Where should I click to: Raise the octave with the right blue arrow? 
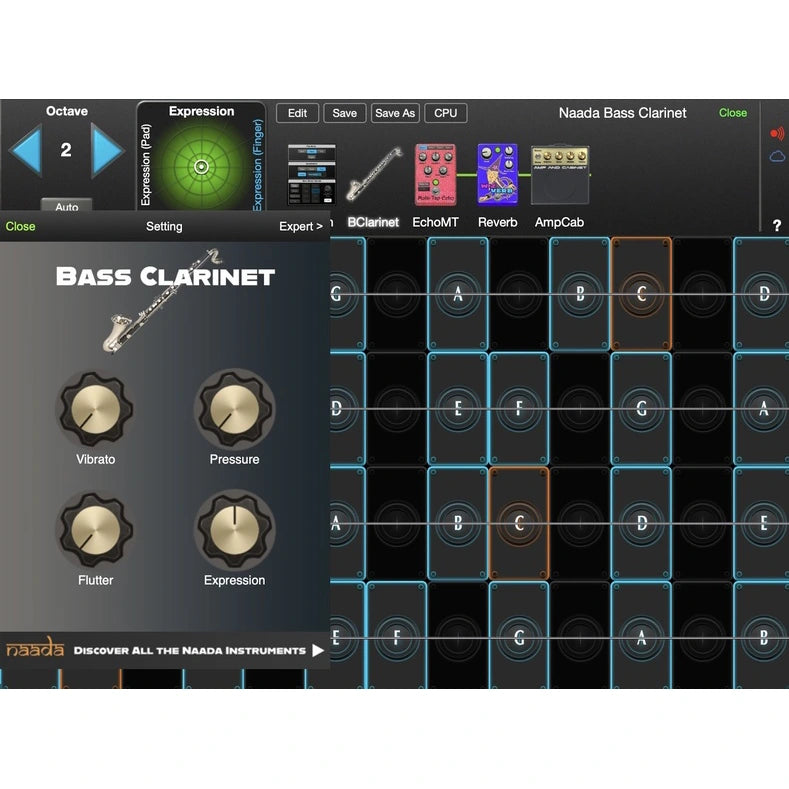coord(107,150)
